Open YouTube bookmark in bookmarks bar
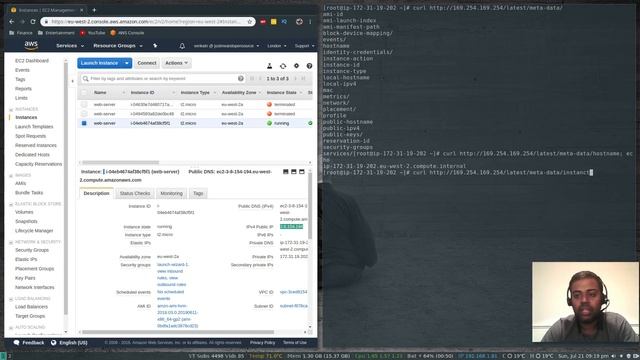640x360 pixels. [x=93, y=33]
